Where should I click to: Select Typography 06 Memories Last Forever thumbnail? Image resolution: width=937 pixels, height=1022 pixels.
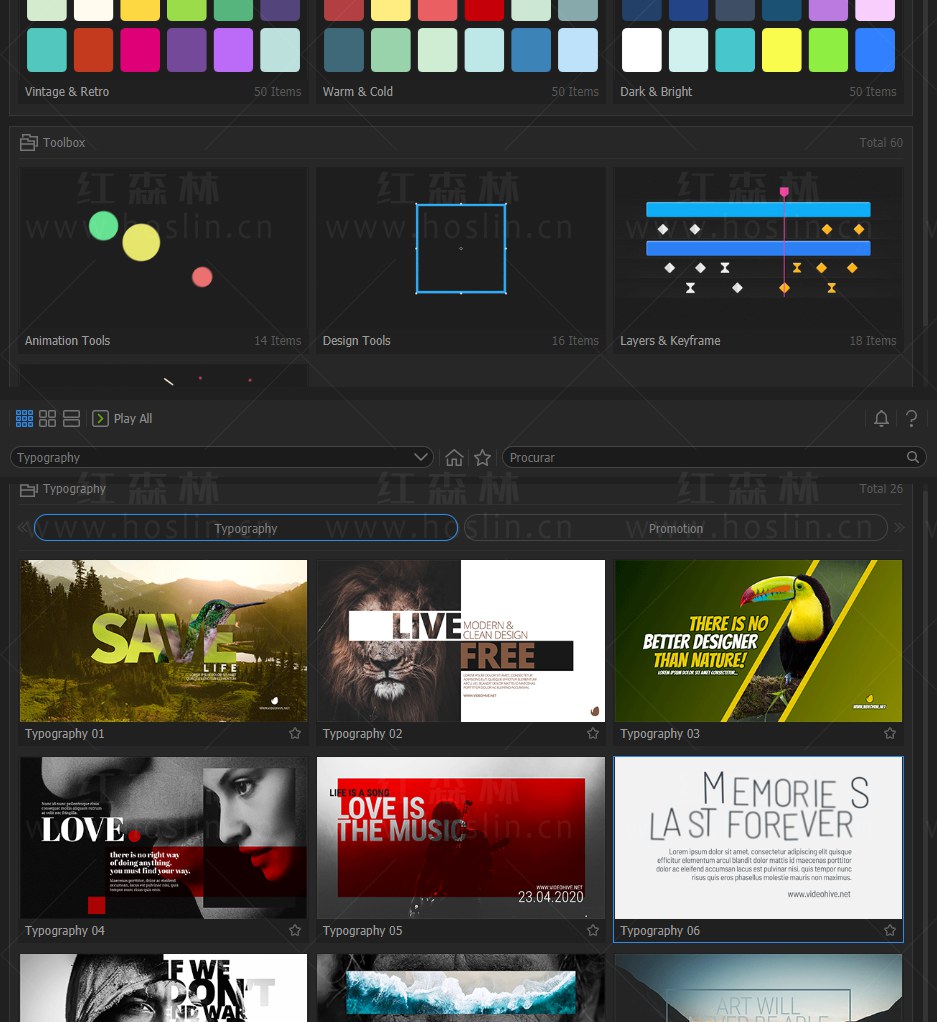(x=758, y=838)
